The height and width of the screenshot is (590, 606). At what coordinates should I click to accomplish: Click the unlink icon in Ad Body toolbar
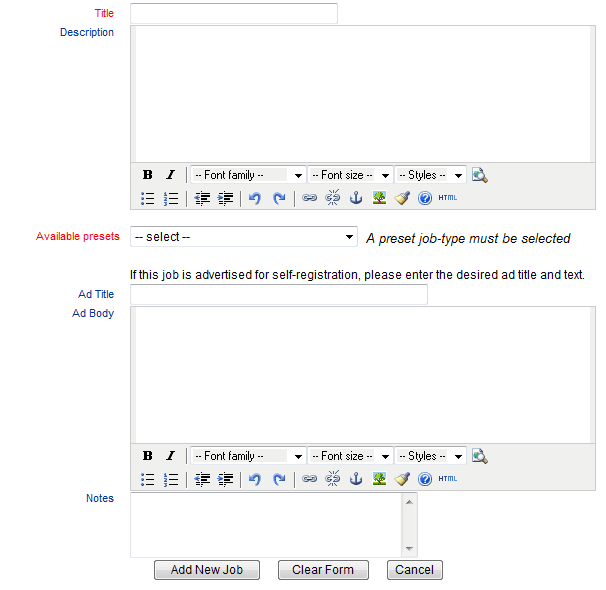(333, 479)
